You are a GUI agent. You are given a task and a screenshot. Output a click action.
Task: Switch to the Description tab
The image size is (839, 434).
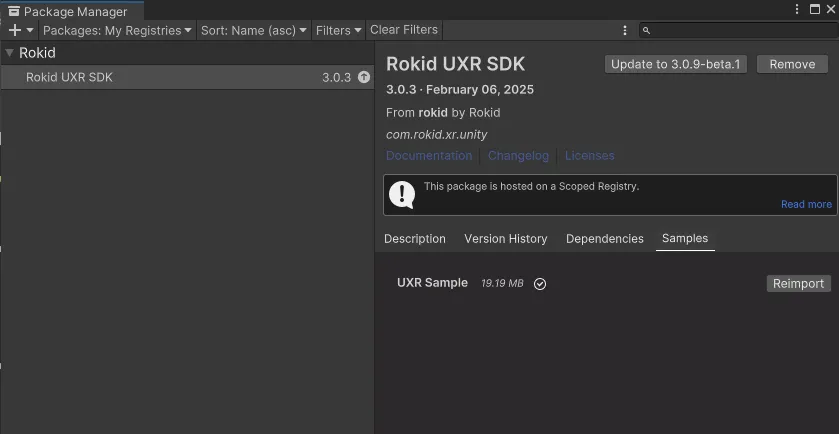click(x=415, y=239)
